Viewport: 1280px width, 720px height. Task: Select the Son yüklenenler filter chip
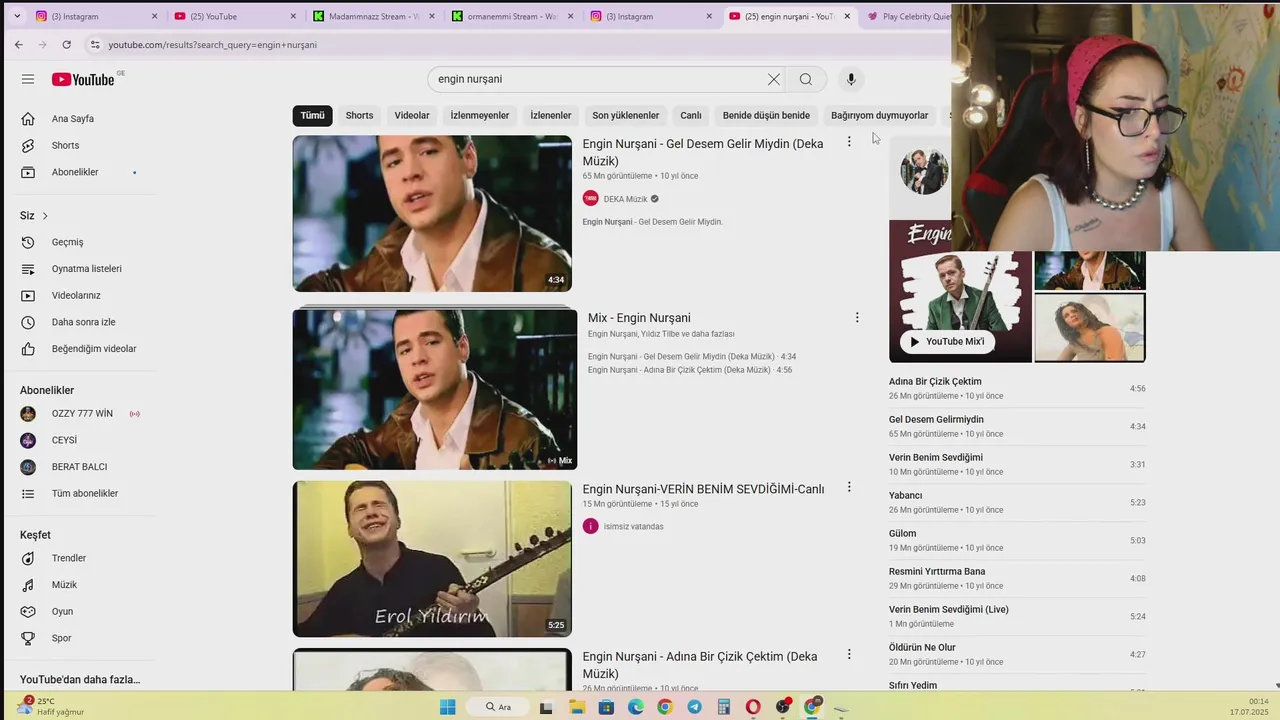pyautogui.click(x=626, y=116)
